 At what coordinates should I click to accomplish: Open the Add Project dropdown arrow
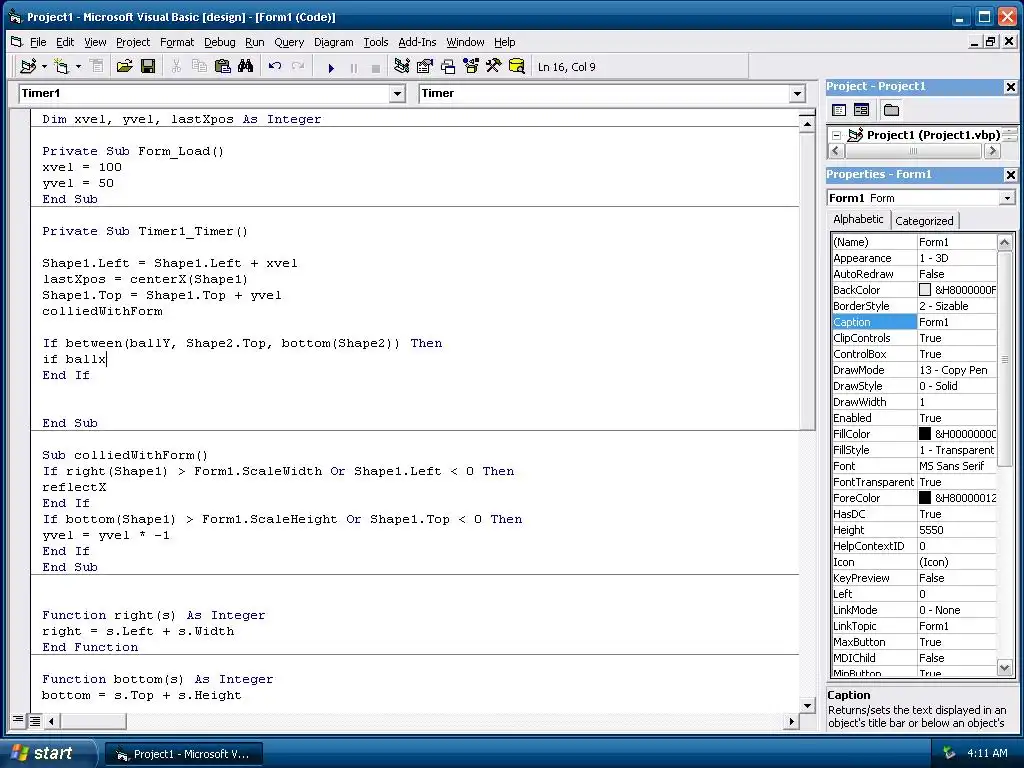[x=44, y=67]
